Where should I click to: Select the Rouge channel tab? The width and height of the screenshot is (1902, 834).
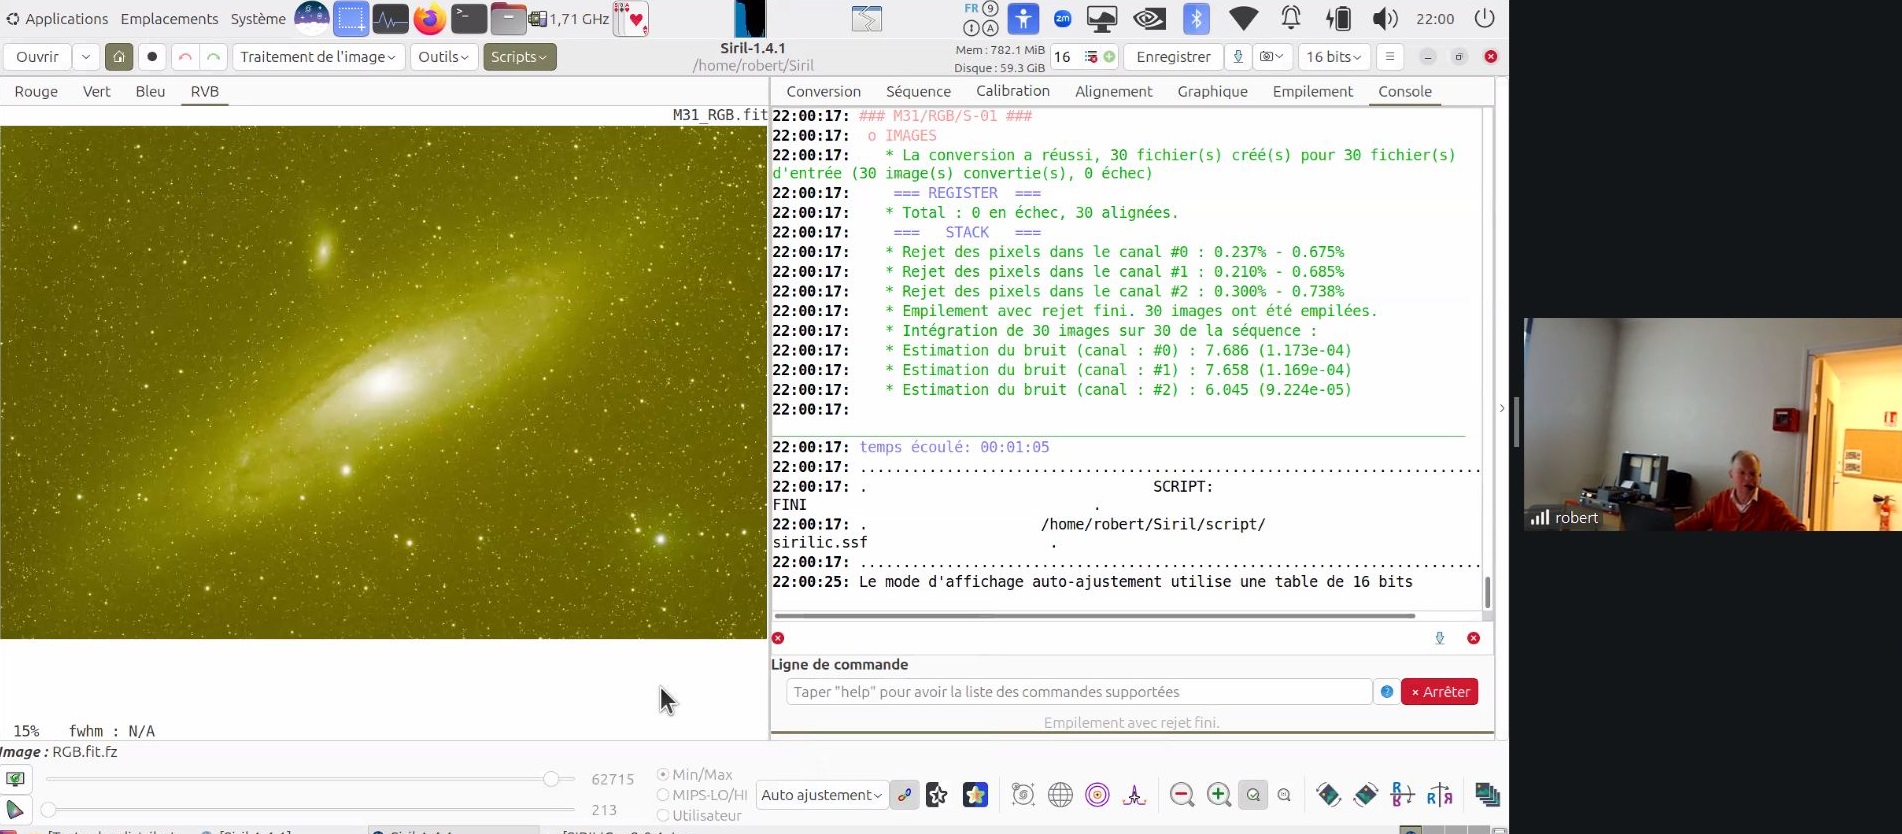tap(36, 91)
